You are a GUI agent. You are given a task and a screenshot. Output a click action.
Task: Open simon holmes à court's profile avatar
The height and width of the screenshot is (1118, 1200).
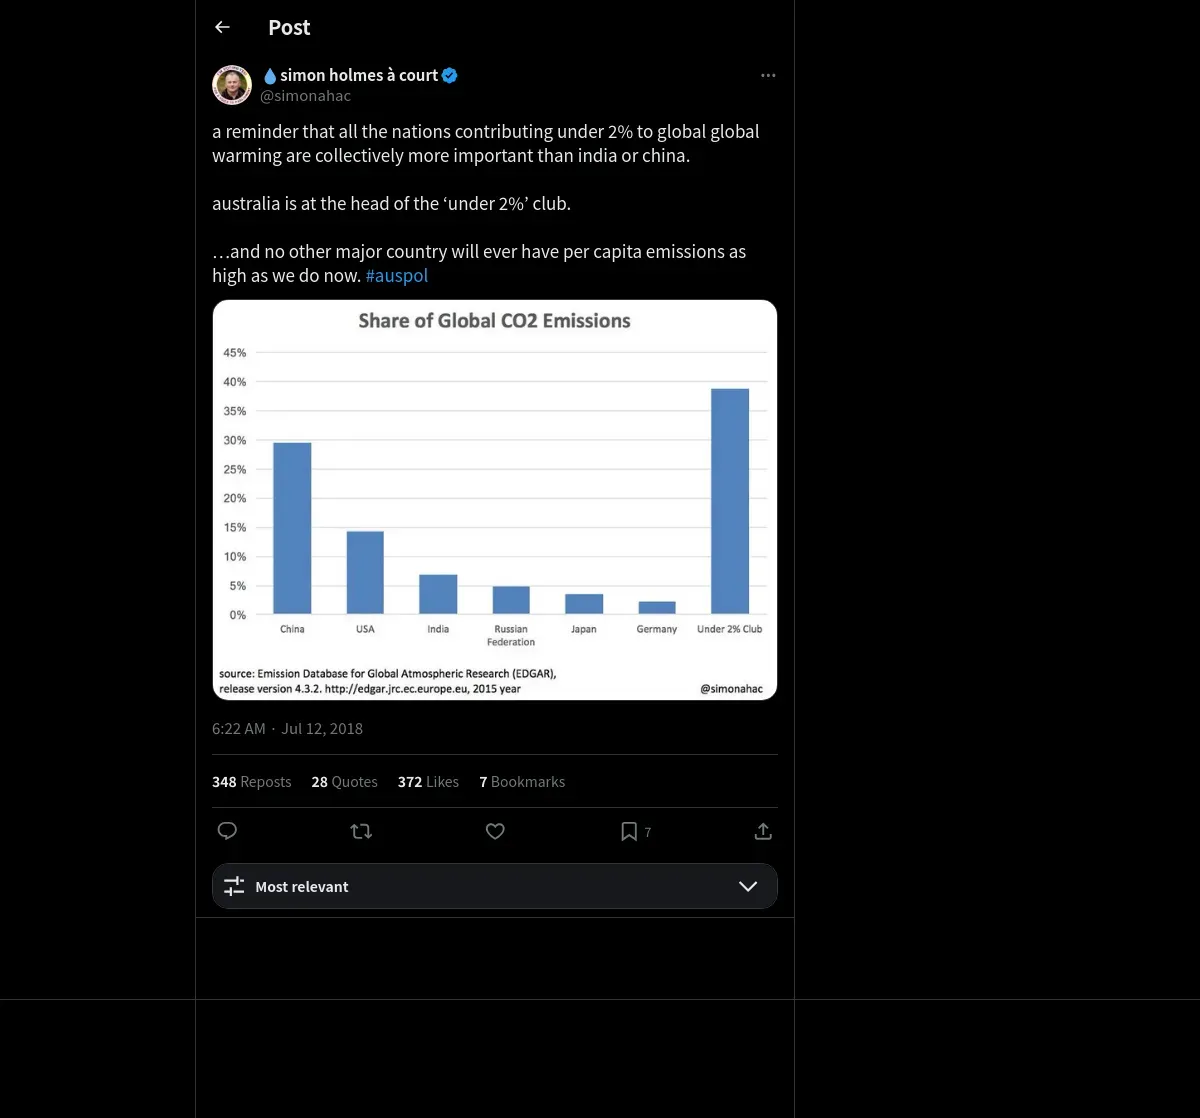(232, 85)
